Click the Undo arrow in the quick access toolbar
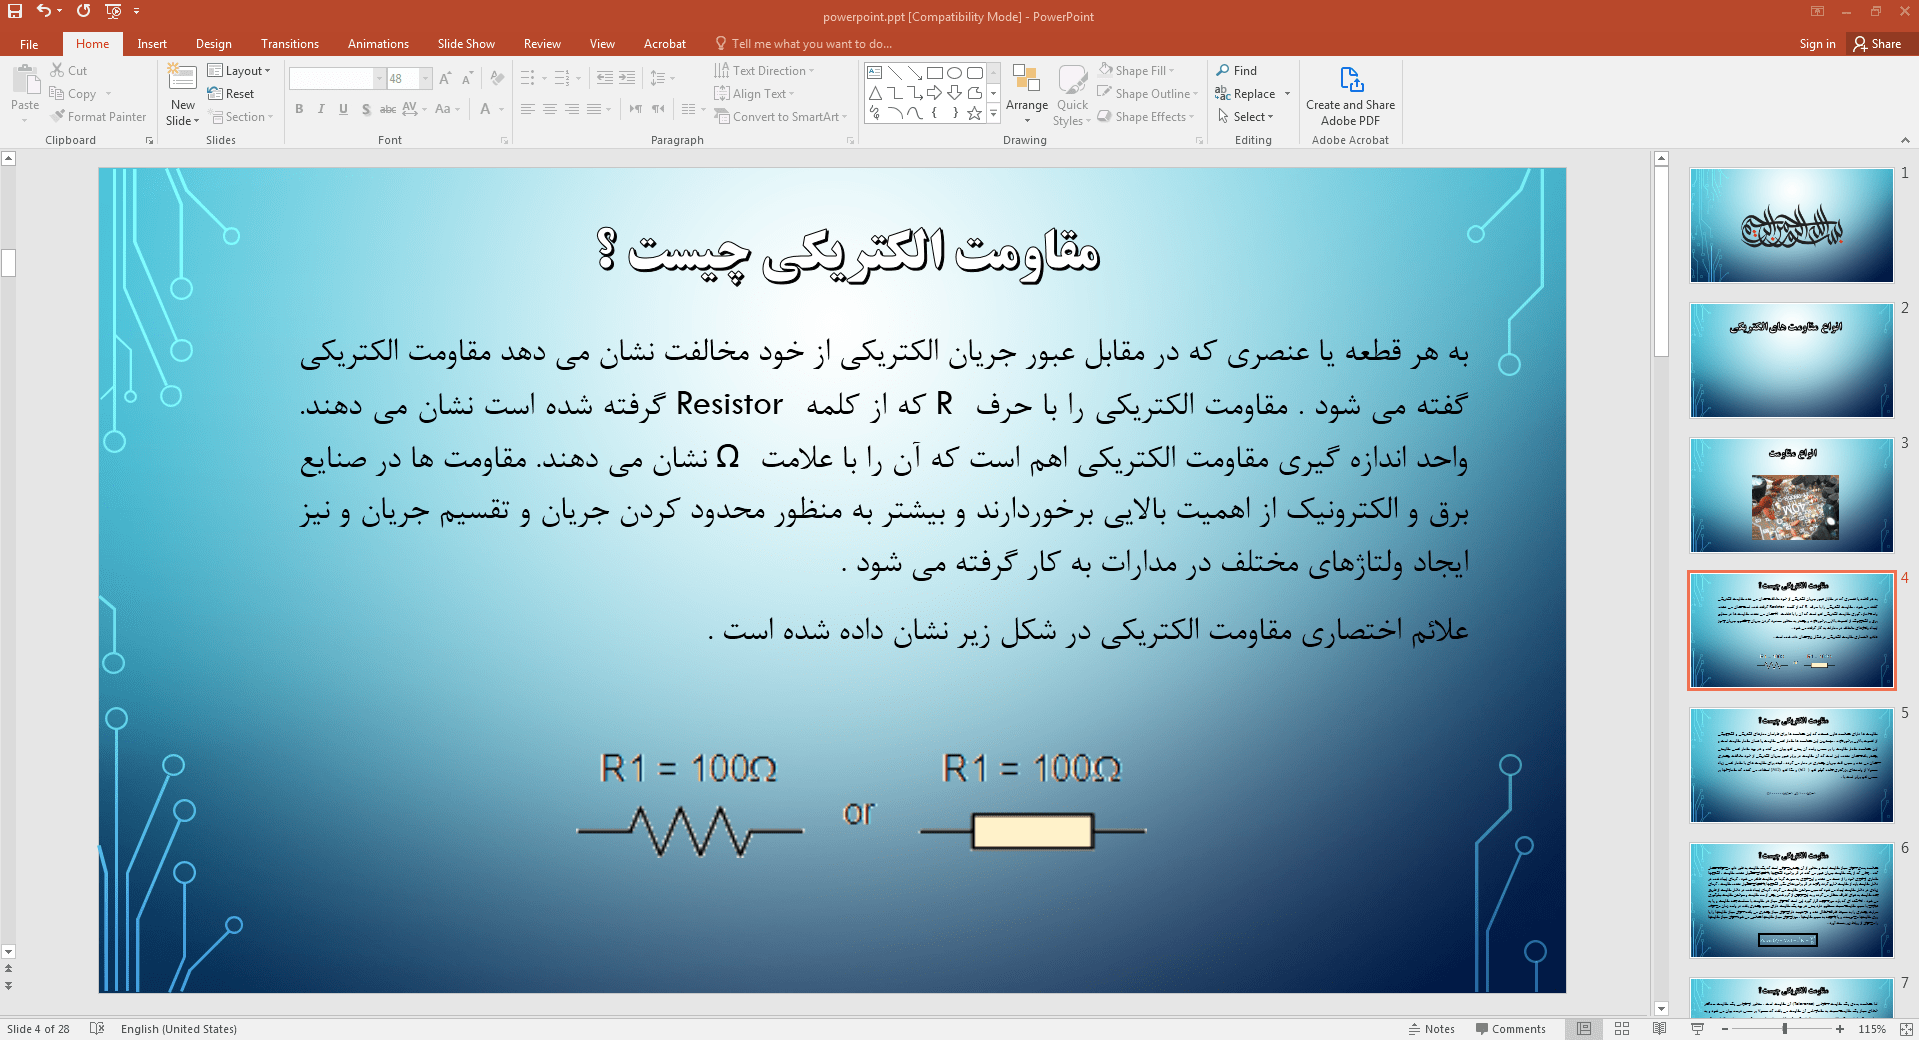The height and width of the screenshot is (1040, 1919). pyautogui.click(x=44, y=11)
